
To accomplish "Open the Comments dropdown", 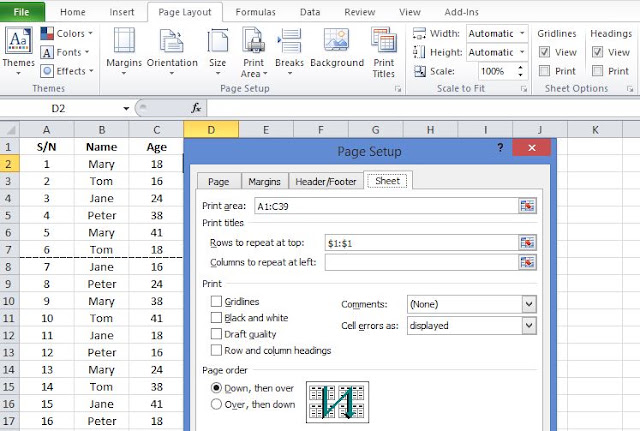I will click(529, 304).
